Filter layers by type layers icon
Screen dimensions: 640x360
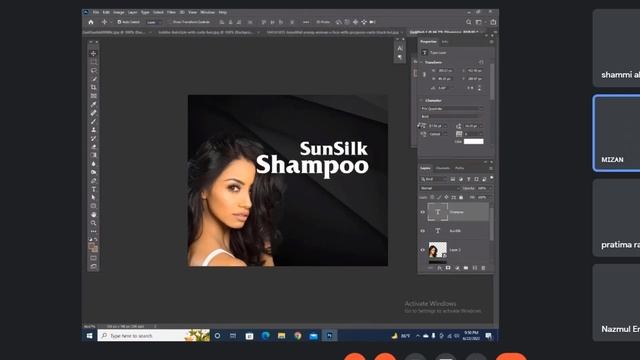point(469,179)
